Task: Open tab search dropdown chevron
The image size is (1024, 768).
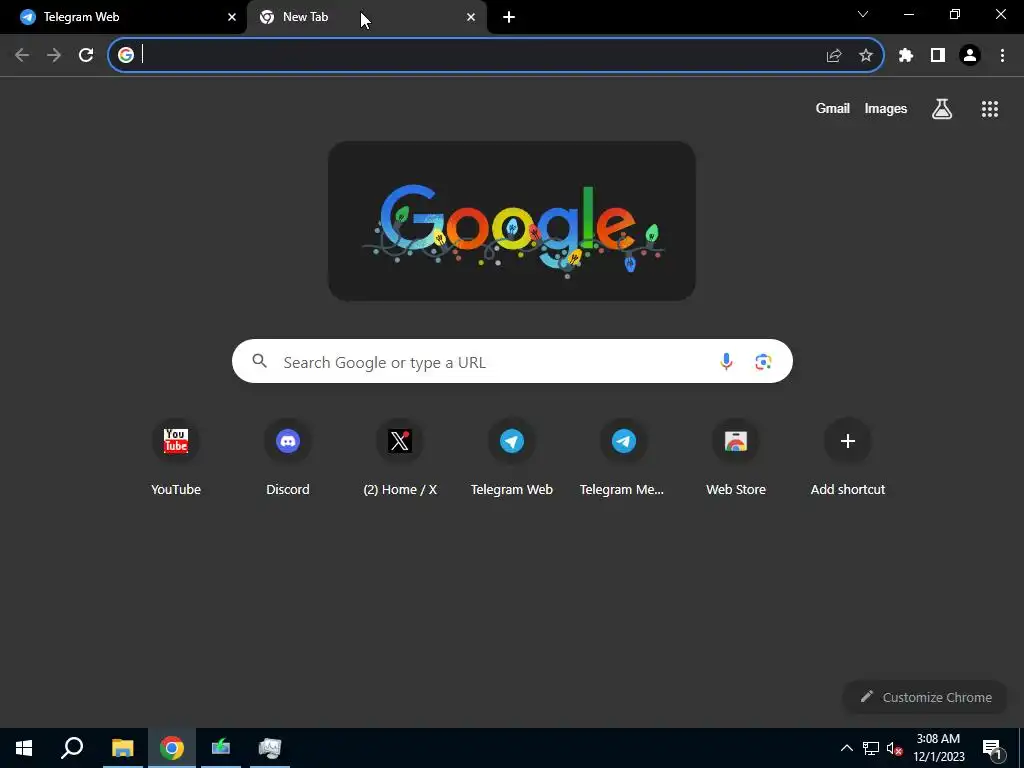Action: (863, 14)
